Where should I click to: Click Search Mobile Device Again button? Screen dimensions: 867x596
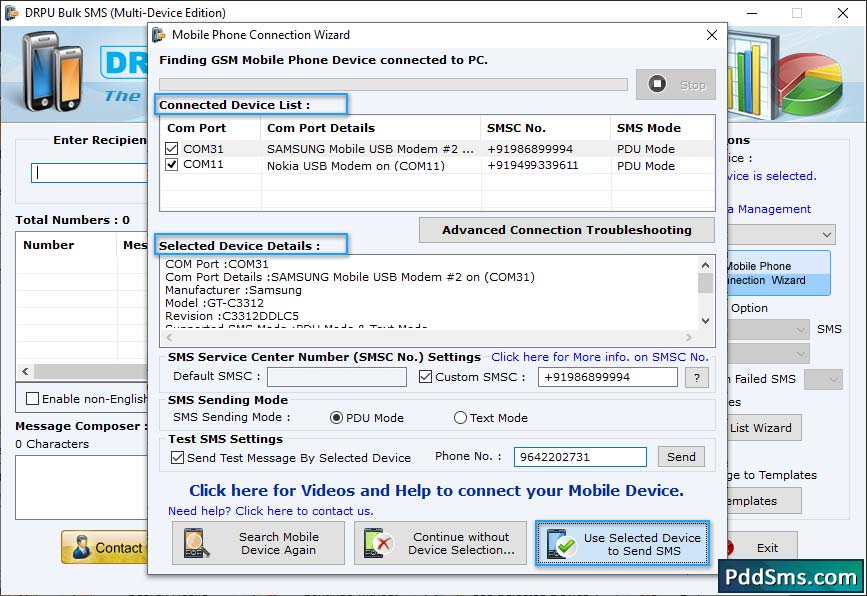point(258,543)
